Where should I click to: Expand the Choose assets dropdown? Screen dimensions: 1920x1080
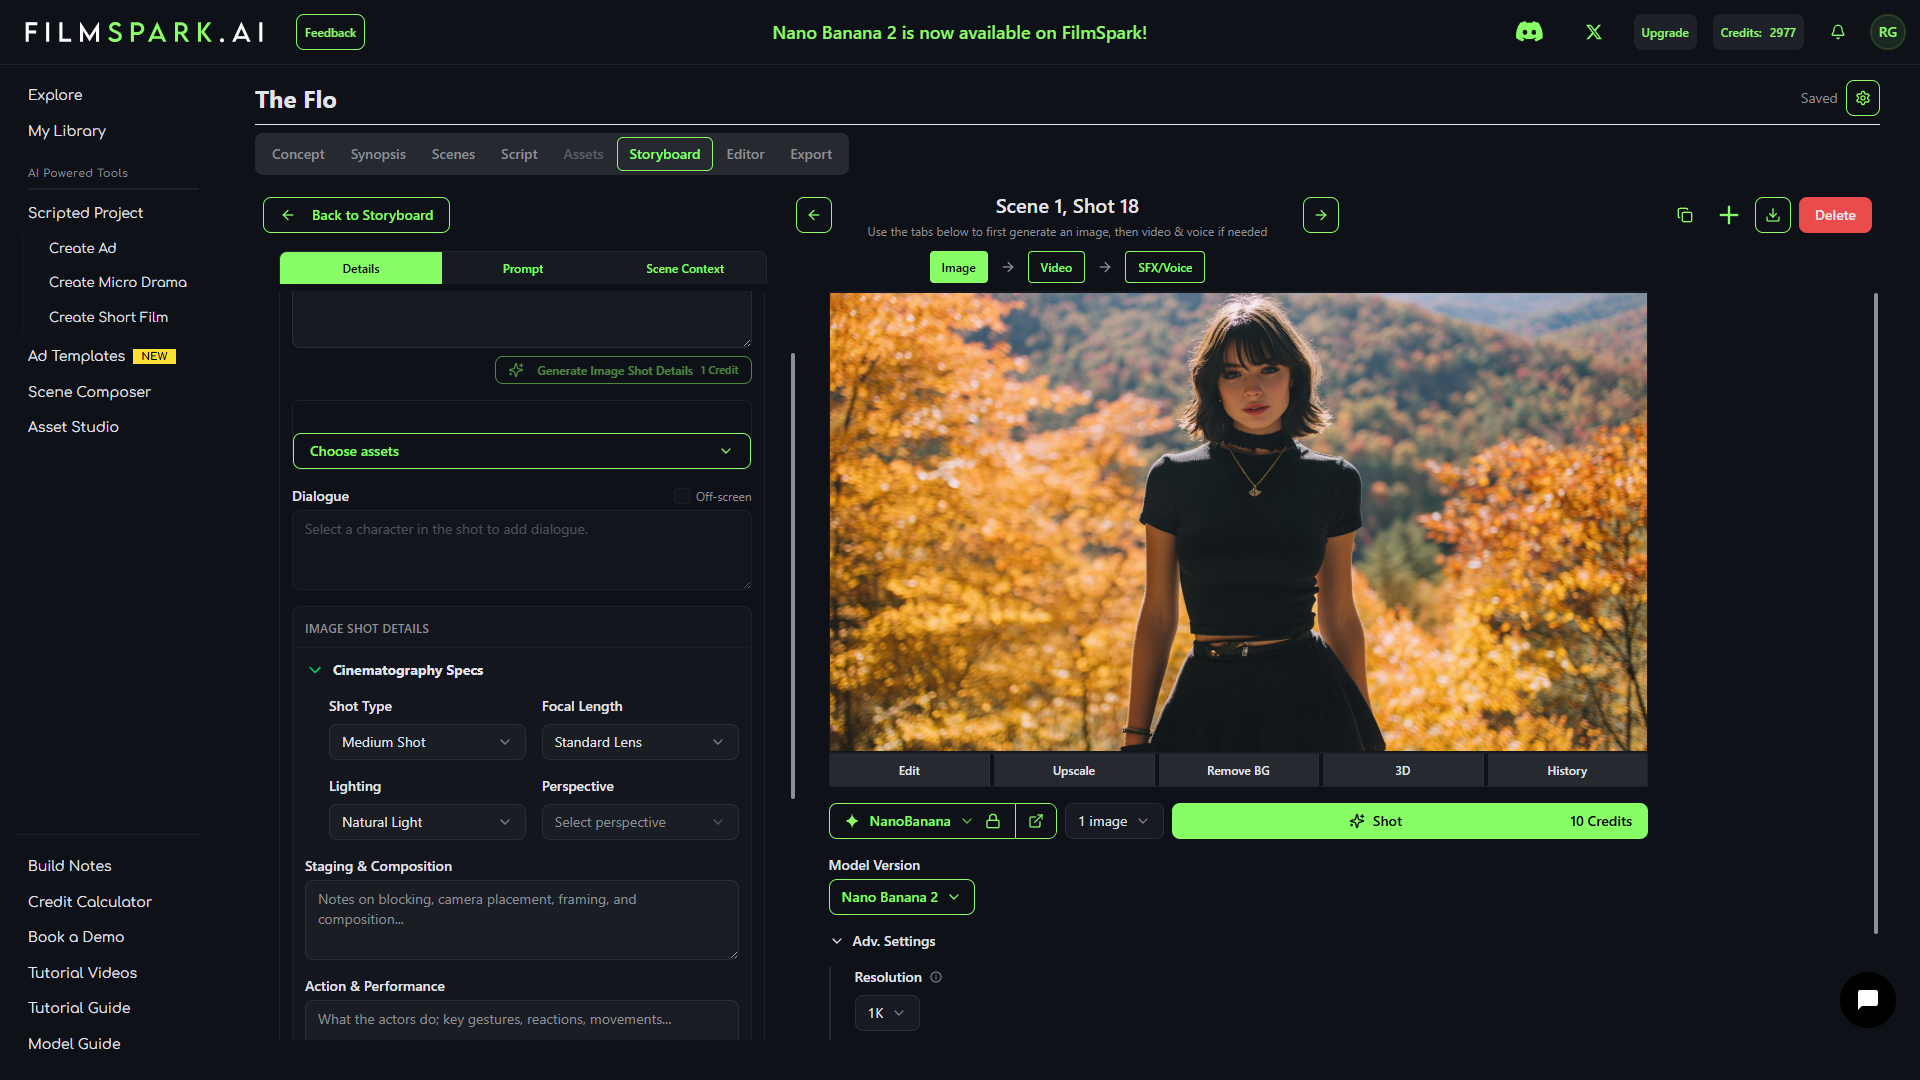pos(521,451)
